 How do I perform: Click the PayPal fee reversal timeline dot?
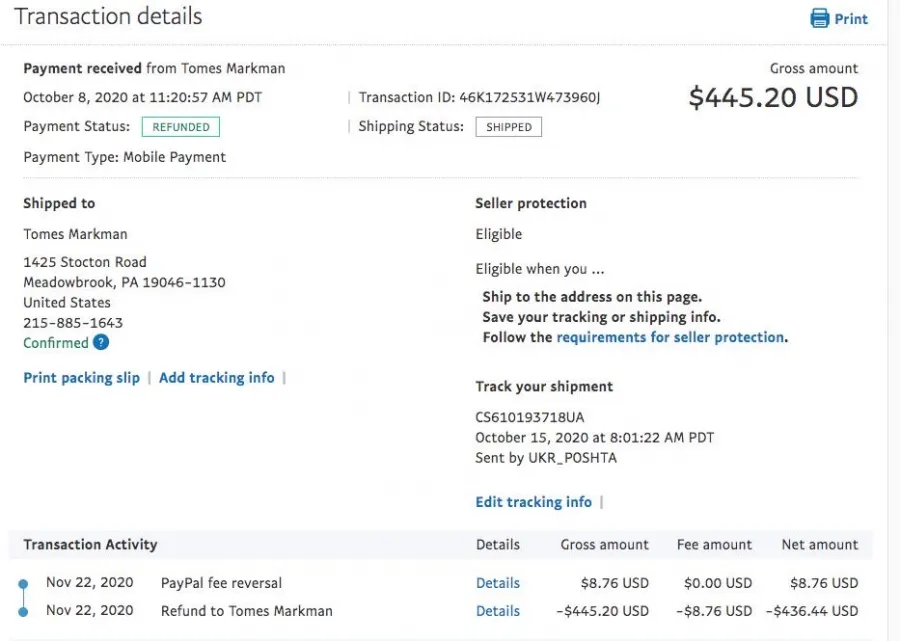(x=23, y=584)
